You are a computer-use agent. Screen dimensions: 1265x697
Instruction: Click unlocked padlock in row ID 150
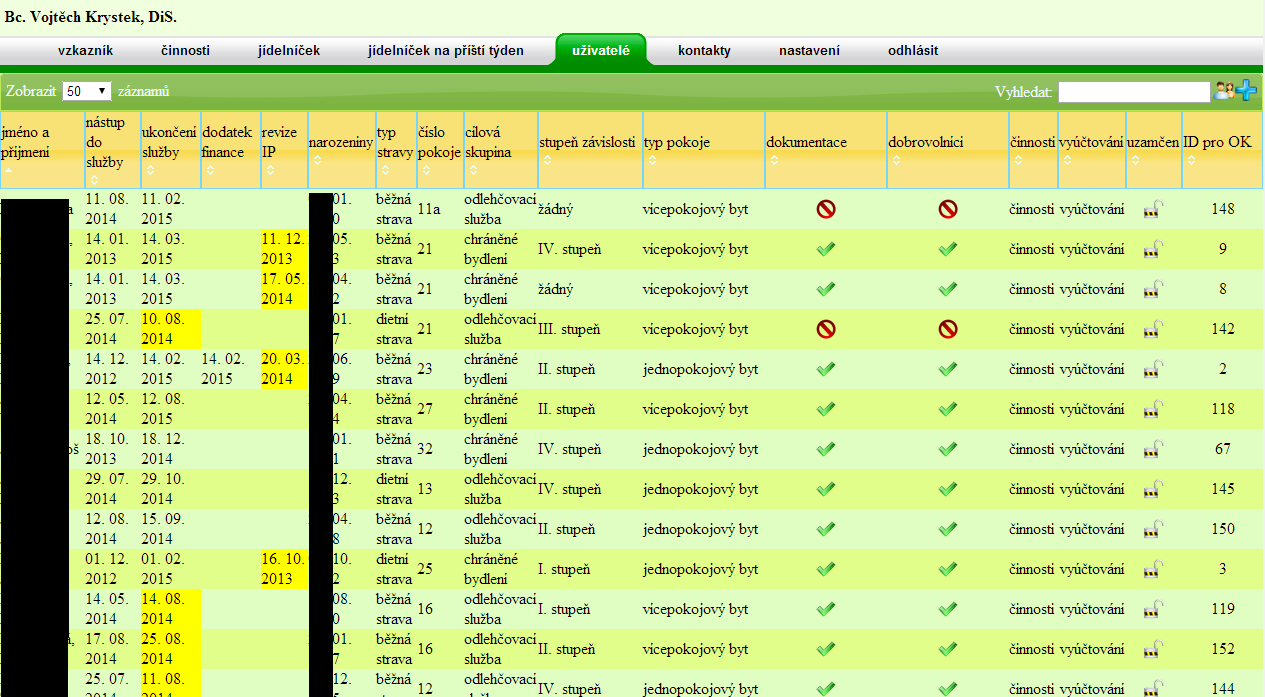tap(1153, 529)
